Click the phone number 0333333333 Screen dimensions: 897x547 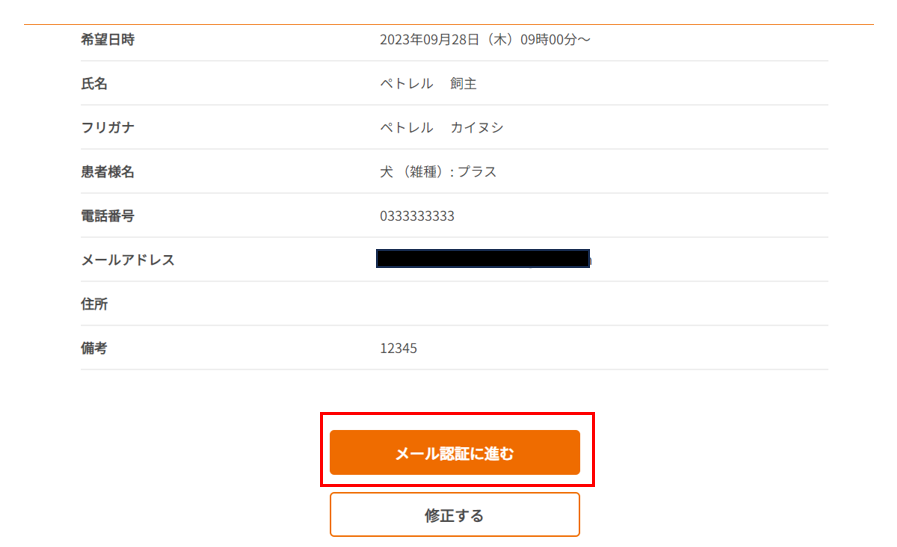coord(417,216)
